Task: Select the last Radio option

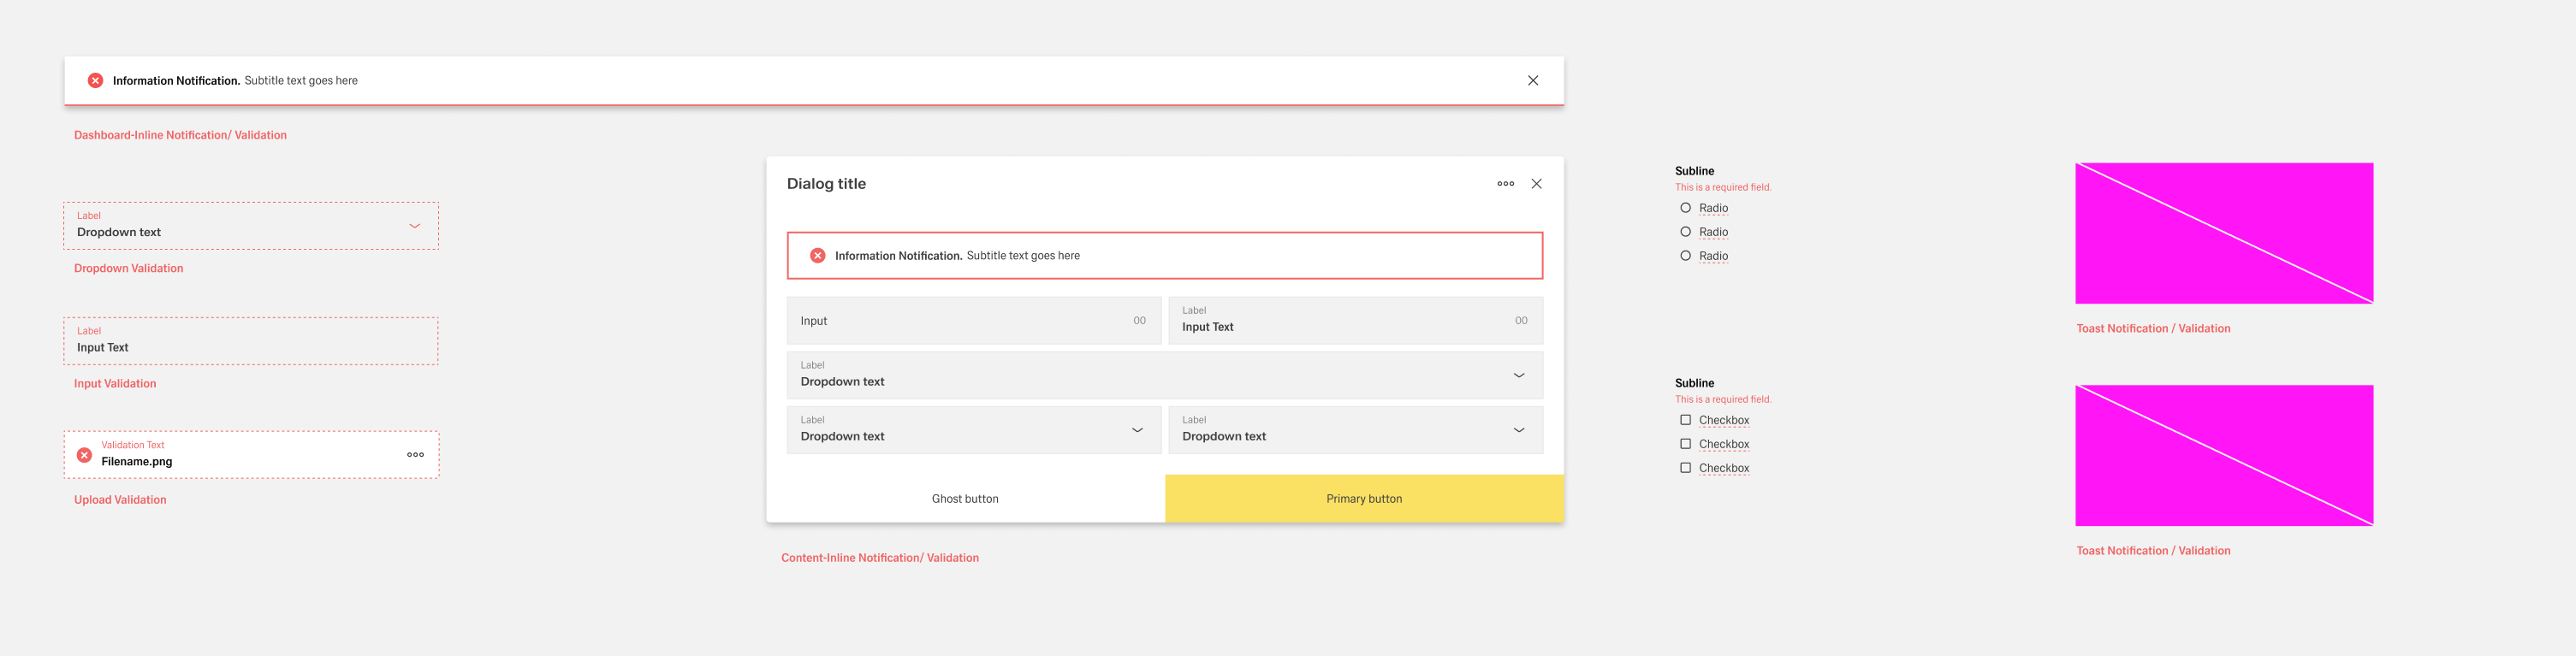Action: pos(1685,256)
